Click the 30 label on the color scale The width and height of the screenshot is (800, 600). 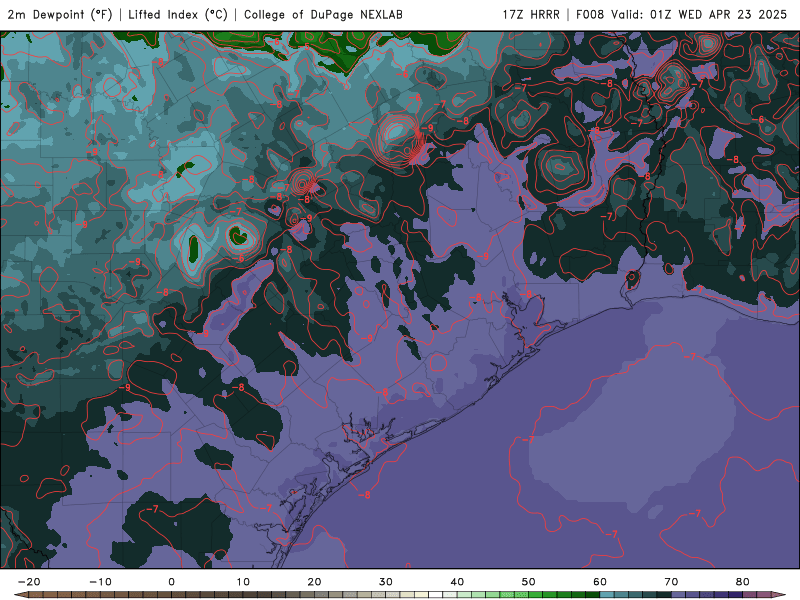pyautogui.click(x=386, y=582)
